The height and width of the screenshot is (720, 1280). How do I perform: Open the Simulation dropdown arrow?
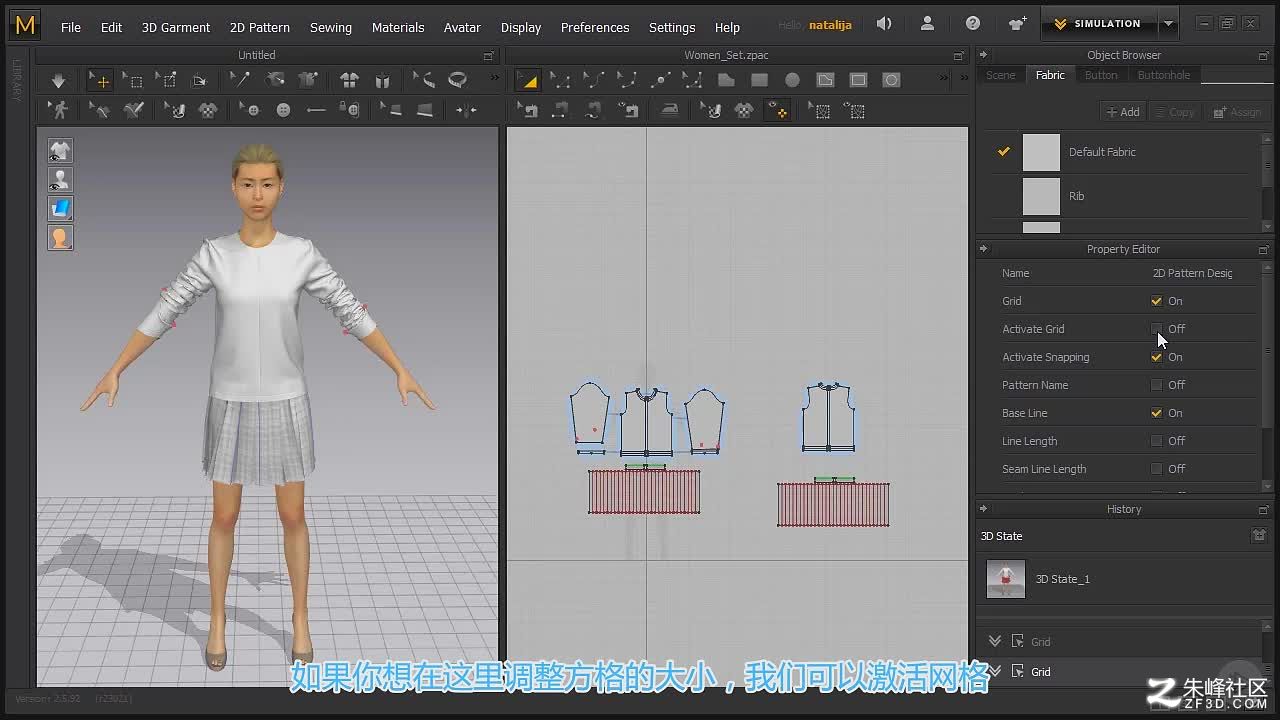[x=1168, y=24]
